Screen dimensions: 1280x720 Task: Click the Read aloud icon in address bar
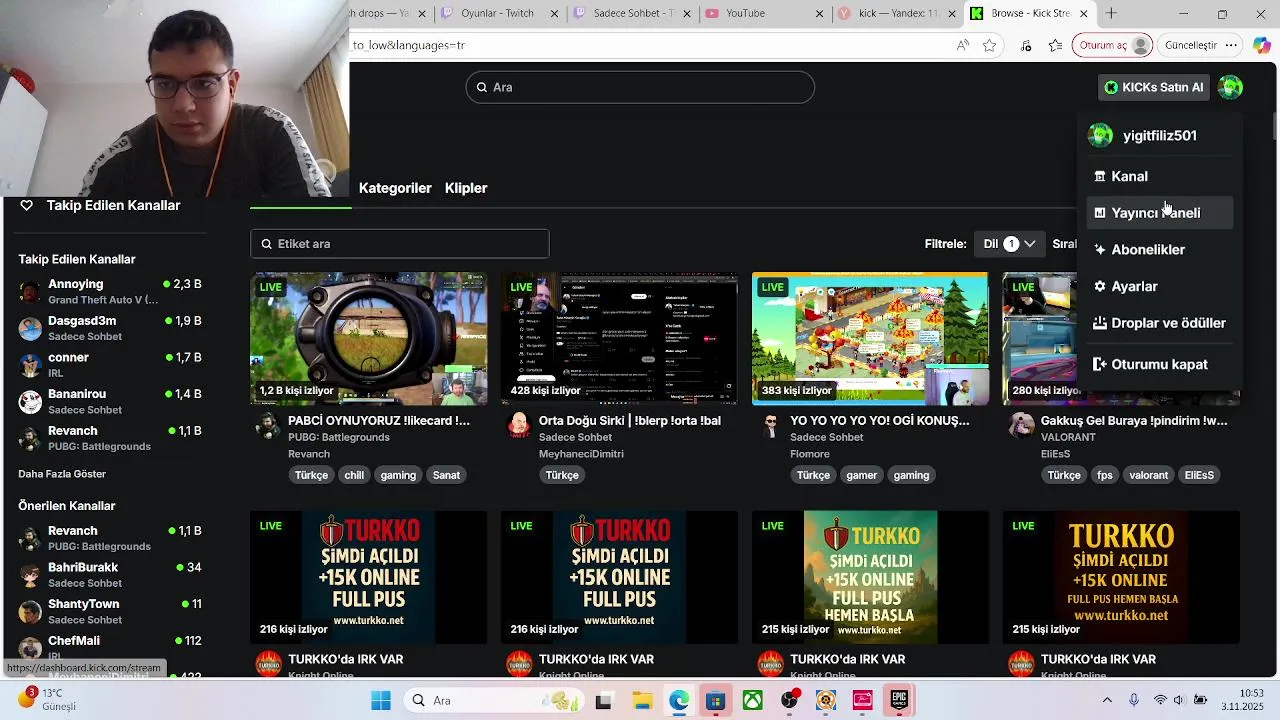[962, 45]
